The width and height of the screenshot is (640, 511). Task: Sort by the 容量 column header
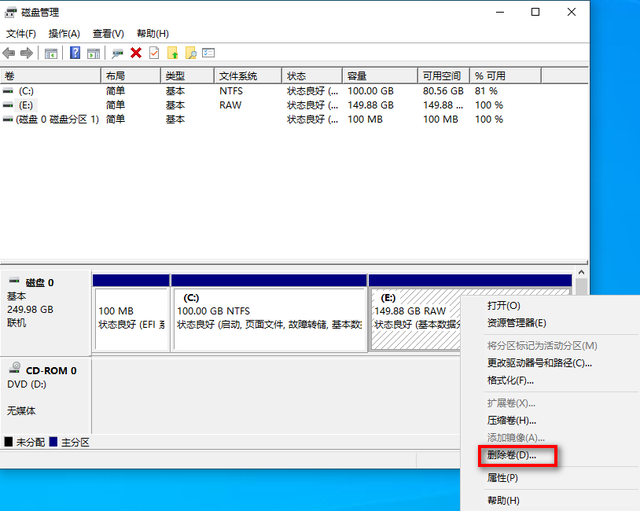(x=380, y=76)
